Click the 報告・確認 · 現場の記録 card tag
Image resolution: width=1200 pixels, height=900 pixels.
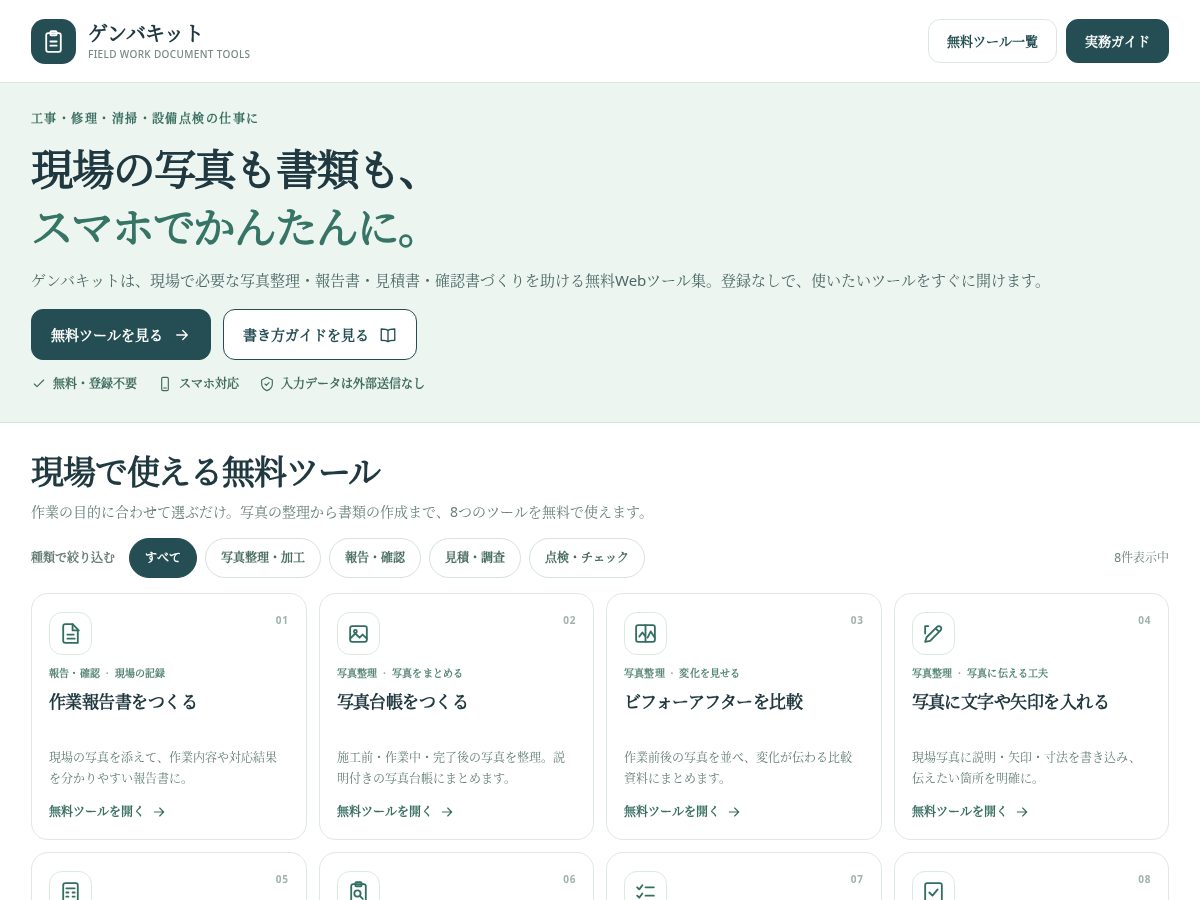pyautogui.click(x=107, y=673)
